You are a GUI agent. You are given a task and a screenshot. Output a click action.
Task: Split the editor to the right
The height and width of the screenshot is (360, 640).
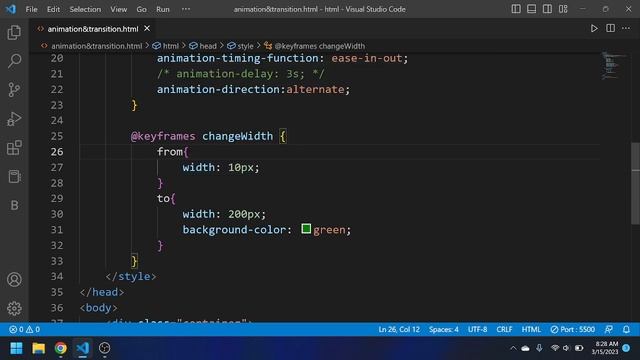(x=610, y=28)
